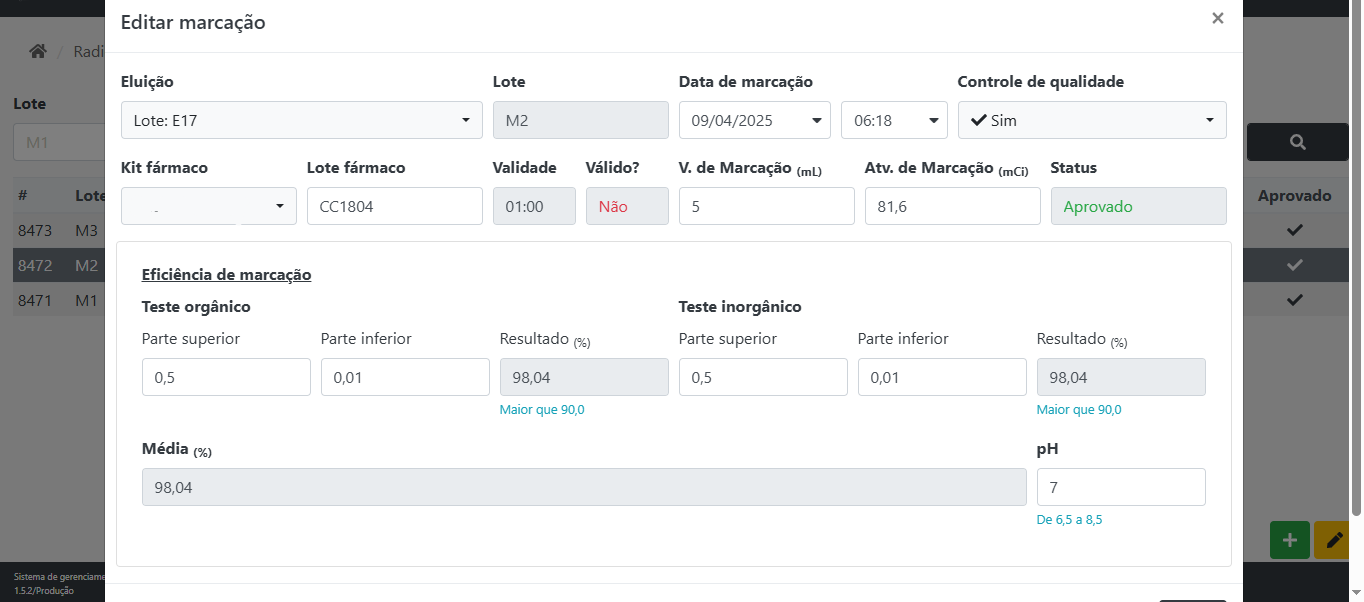Click the Lote fármaco field CC1804

394,206
